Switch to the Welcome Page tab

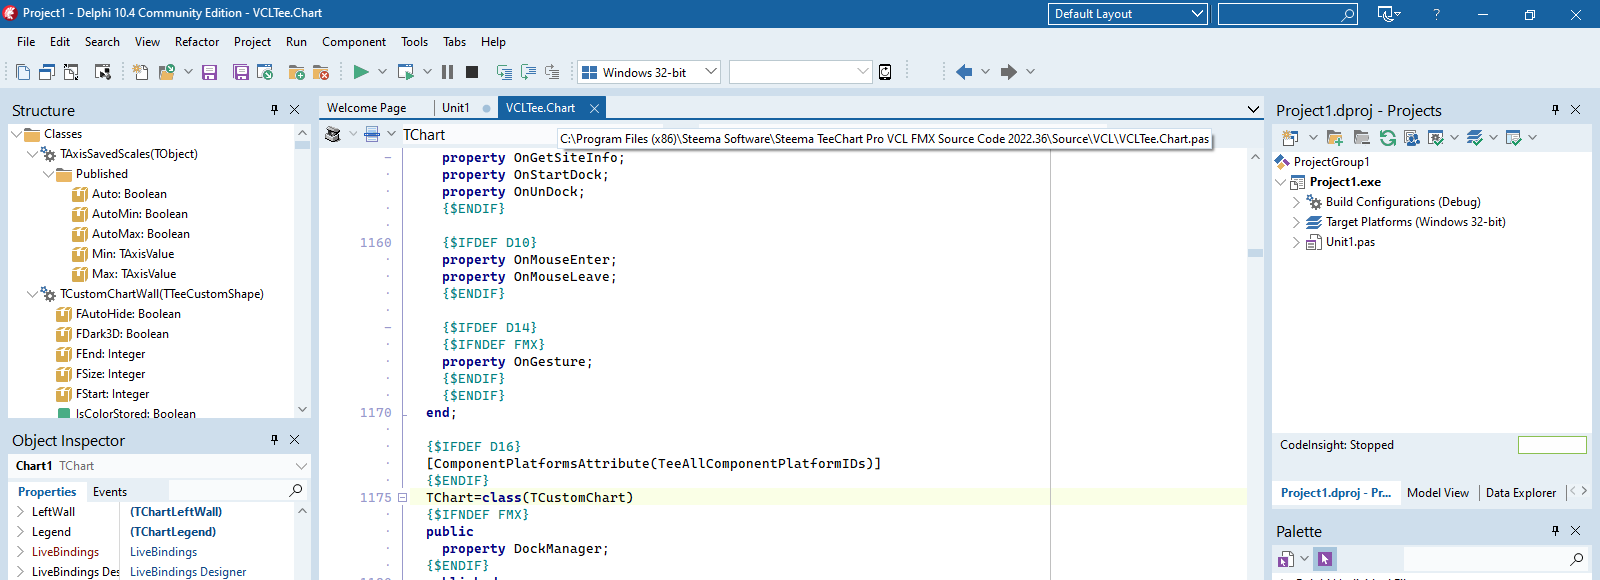tap(367, 108)
